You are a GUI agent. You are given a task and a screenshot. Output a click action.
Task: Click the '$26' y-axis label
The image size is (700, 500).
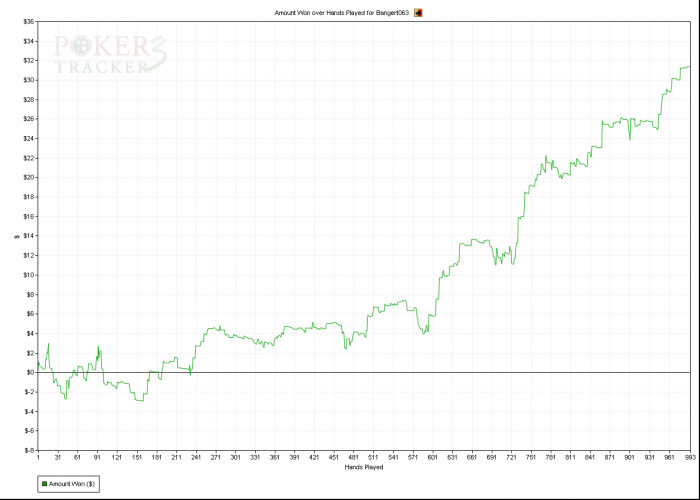click(30, 119)
